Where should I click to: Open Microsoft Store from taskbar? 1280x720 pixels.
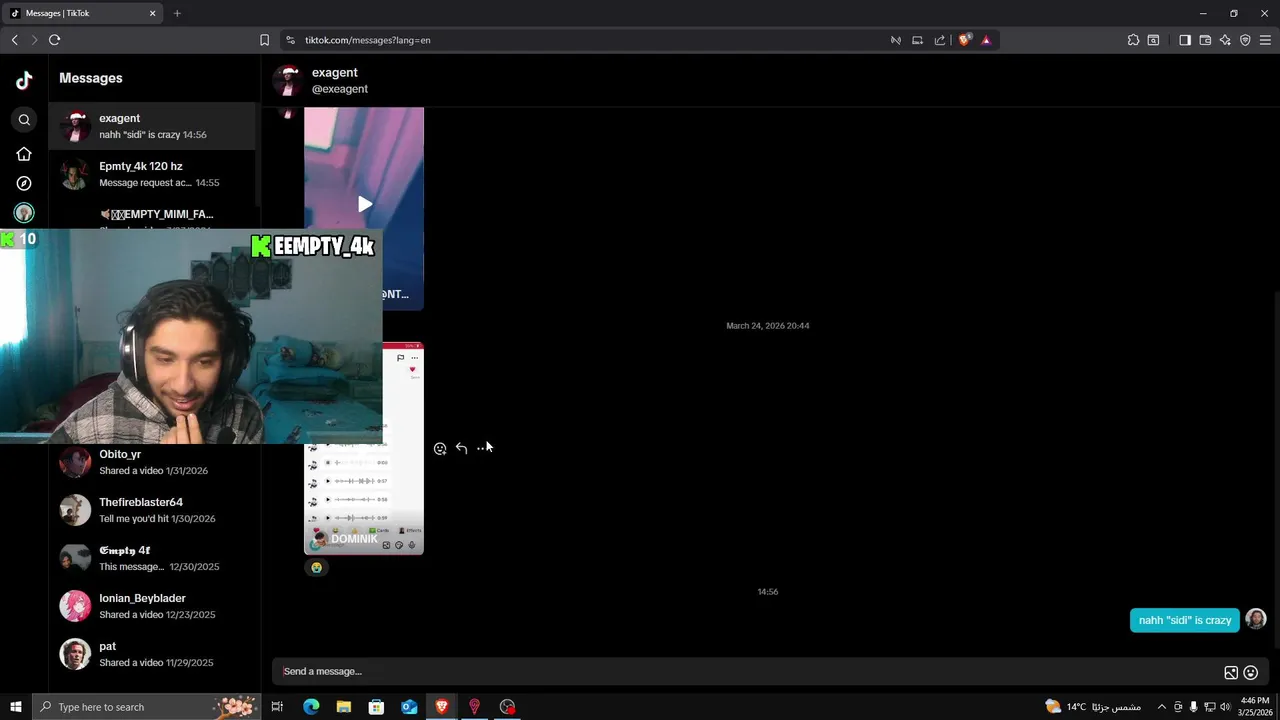376,707
